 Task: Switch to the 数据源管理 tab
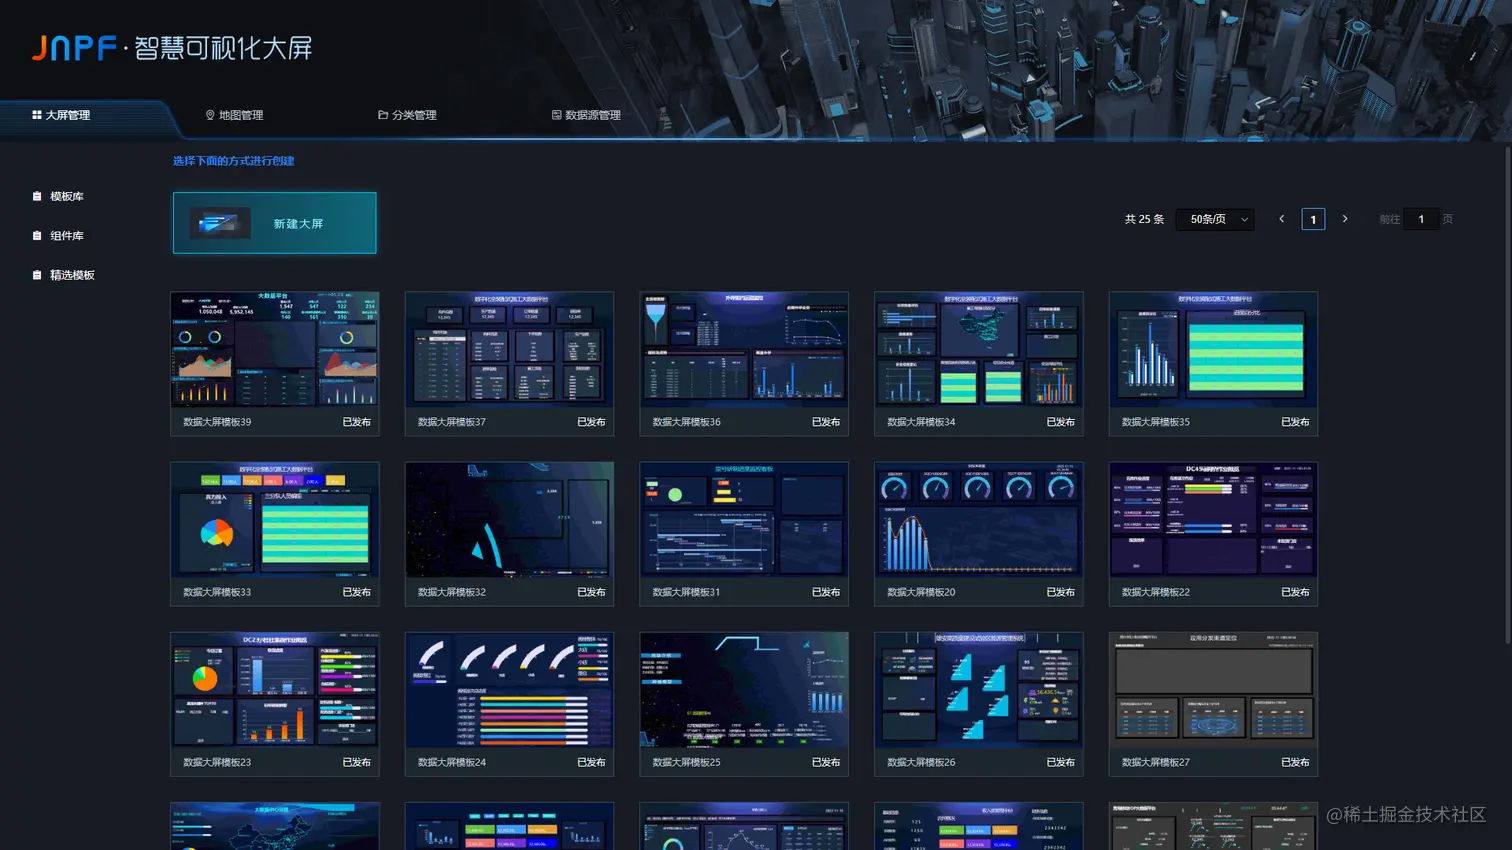tap(586, 115)
